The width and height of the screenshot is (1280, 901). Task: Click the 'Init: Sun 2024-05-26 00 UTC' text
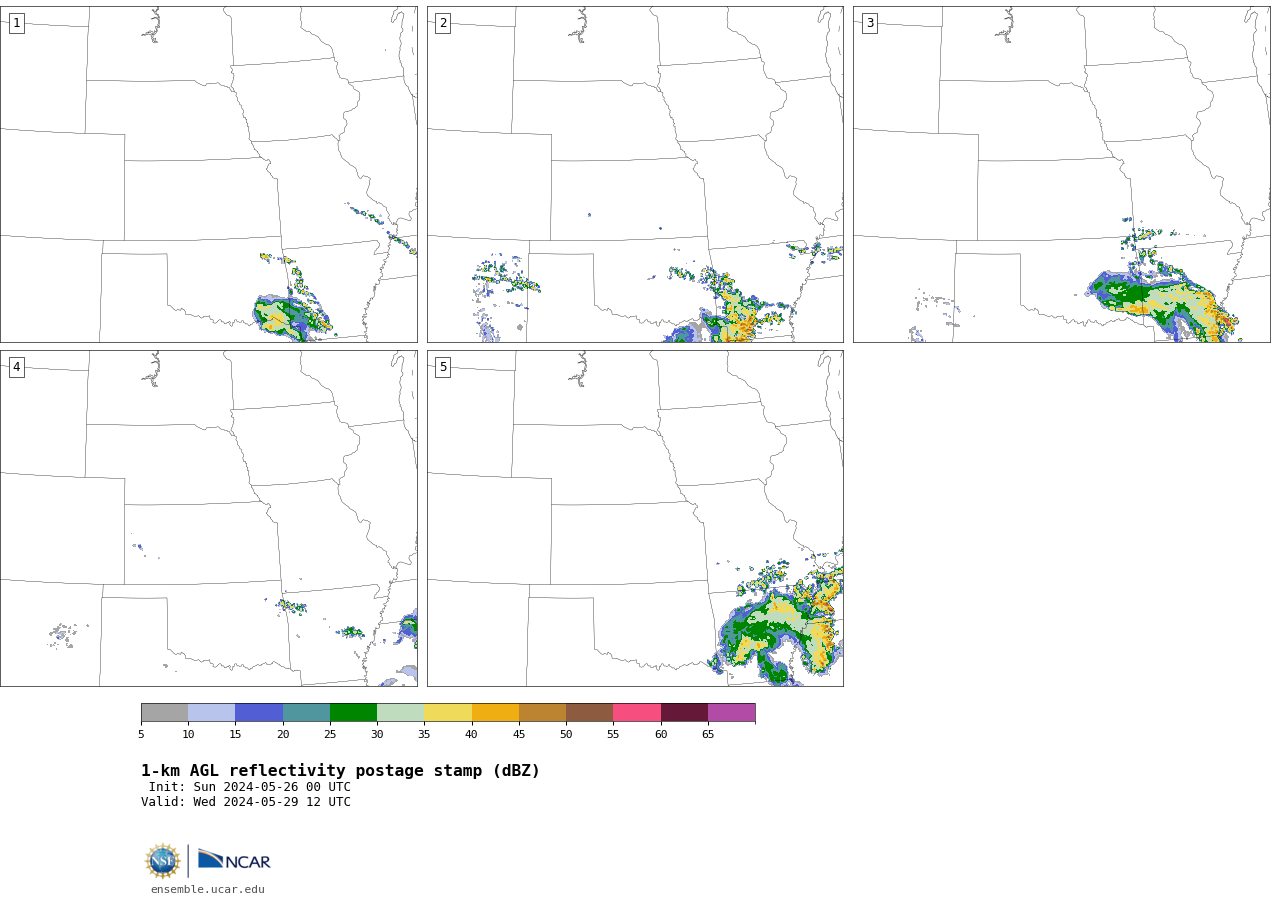(x=250, y=787)
